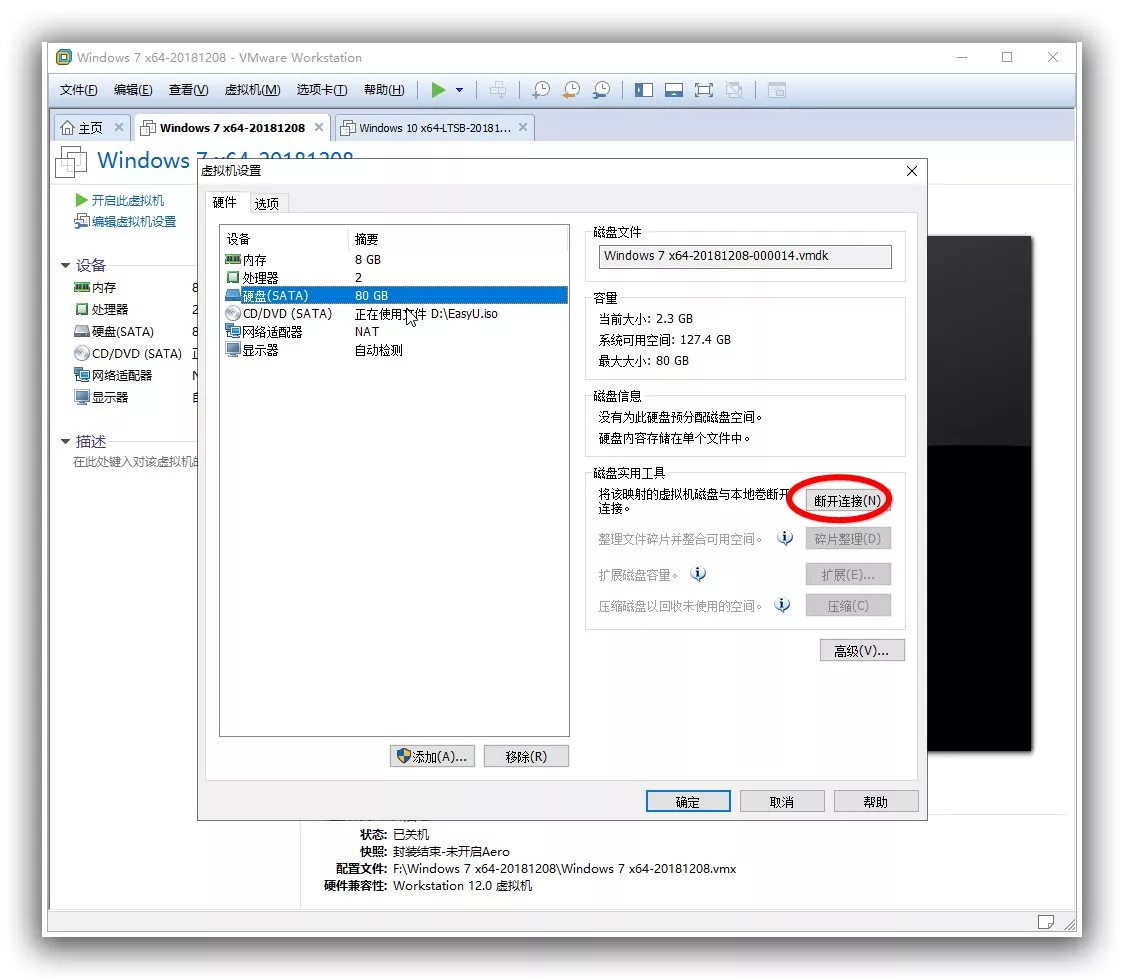Click the info icon beside 压缩磁盘 description
This screenshot has width=1124, height=979.
tap(782, 605)
